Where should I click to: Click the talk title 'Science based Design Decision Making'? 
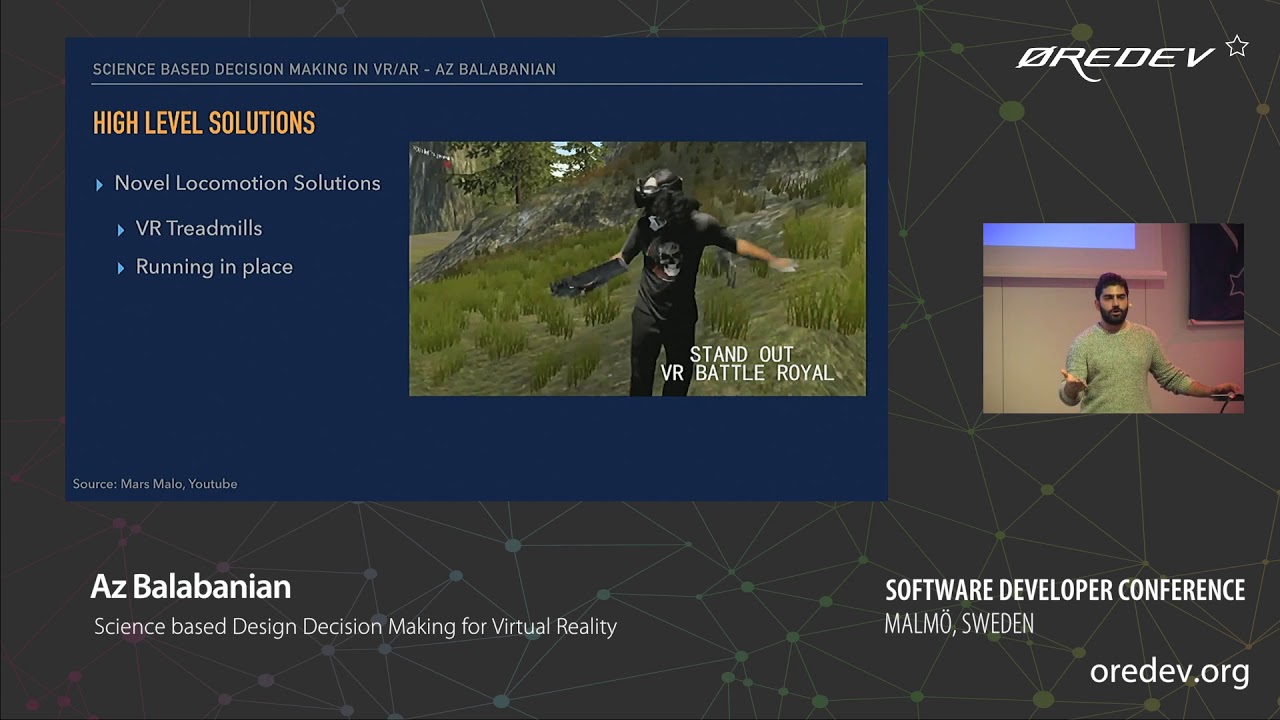coord(274,627)
